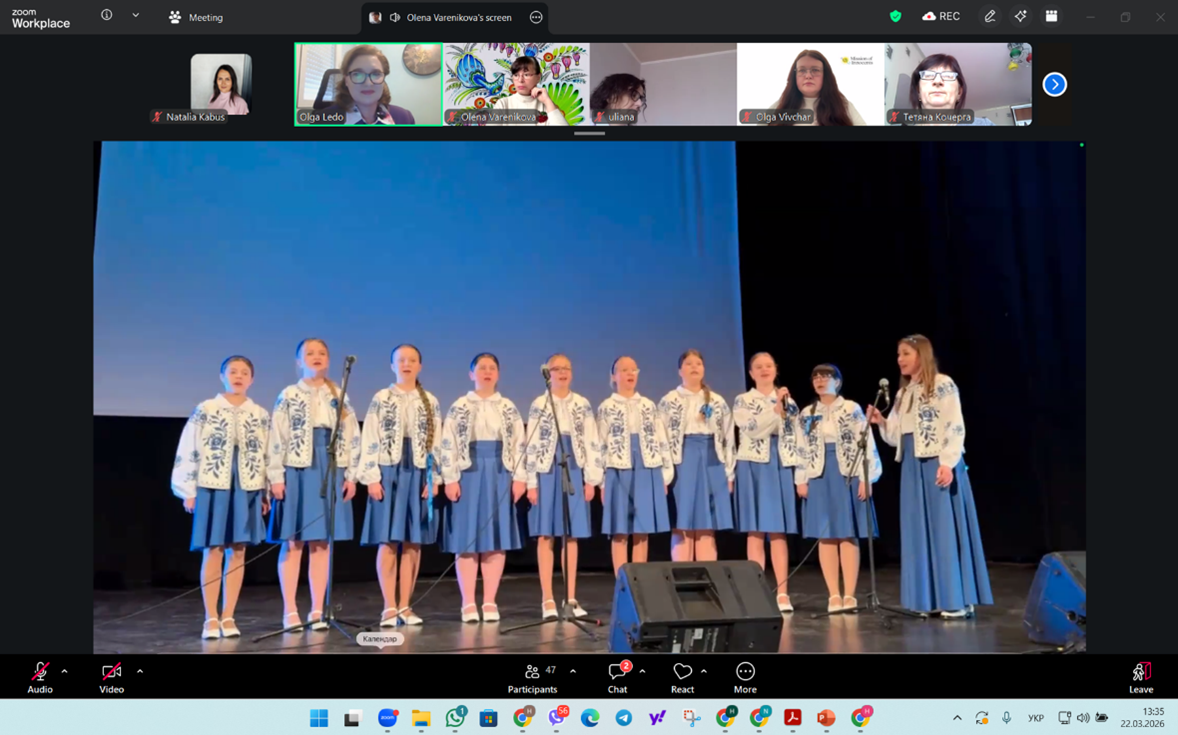The height and width of the screenshot is (735, 1178).
Task: Toggle the REC recording indicator
Action: point(941,16)
